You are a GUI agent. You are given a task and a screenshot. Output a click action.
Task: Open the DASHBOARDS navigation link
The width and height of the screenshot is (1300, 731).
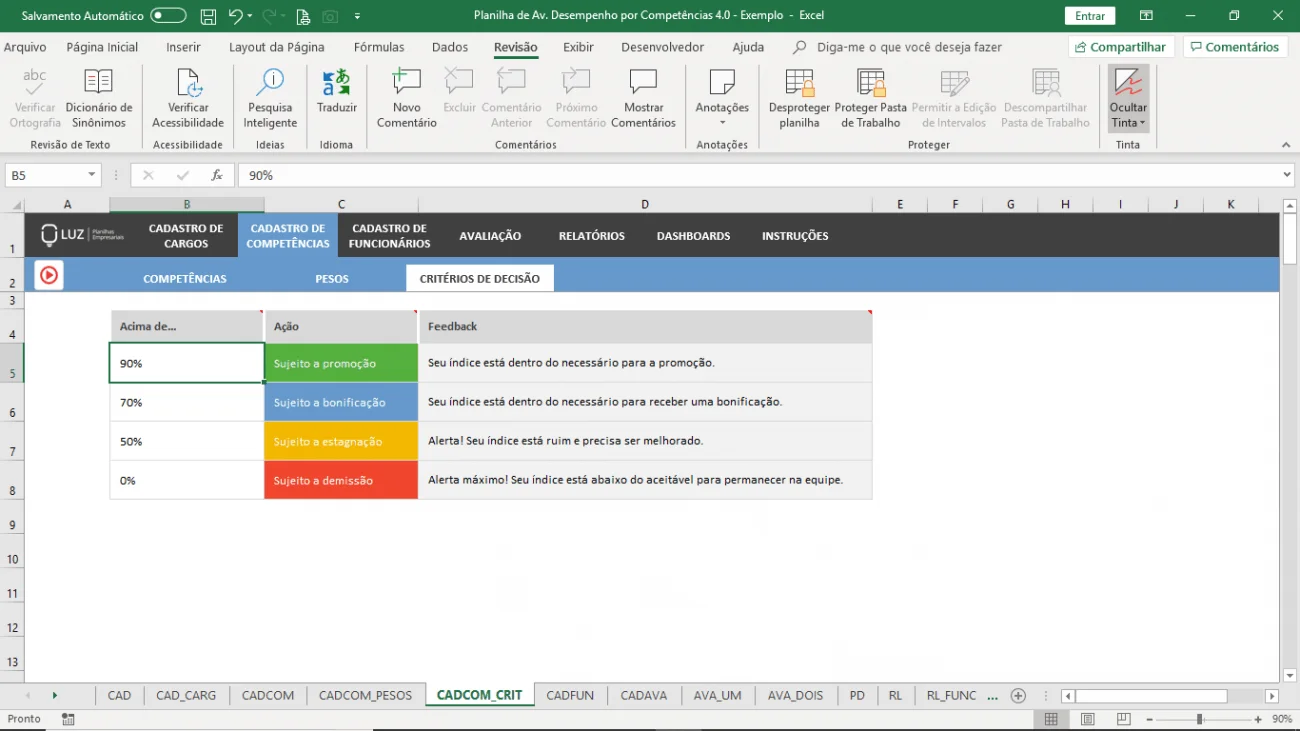693,236
